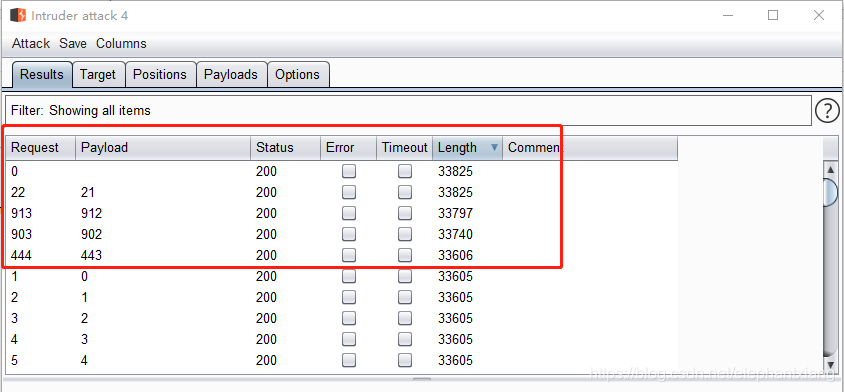Click the Length column sort arrow
844x392 pixels.
(x=495, y=148)
